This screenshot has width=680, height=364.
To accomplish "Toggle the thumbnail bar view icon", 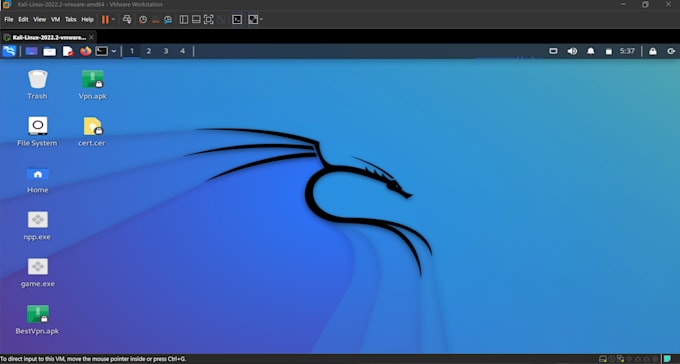I will (x=196, y=20).
